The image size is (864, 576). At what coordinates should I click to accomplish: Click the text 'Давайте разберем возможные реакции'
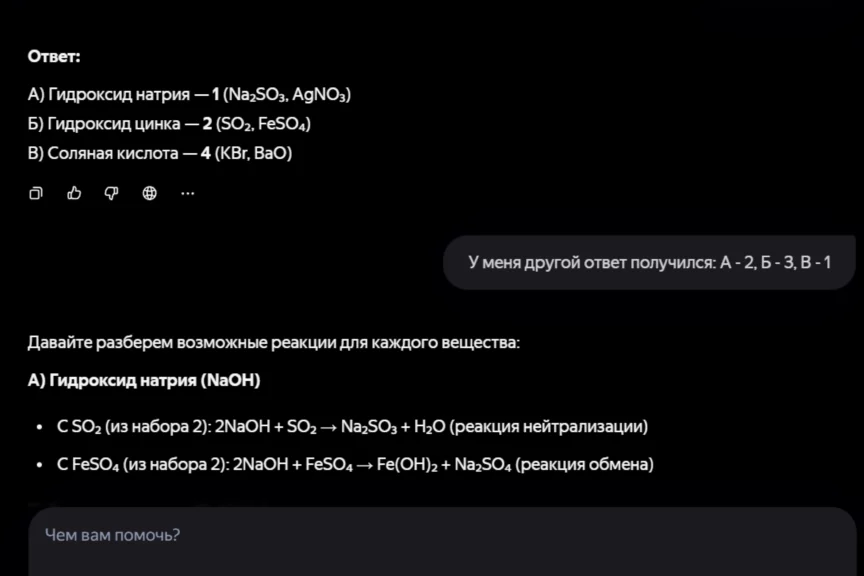click(x=273, y=343)
